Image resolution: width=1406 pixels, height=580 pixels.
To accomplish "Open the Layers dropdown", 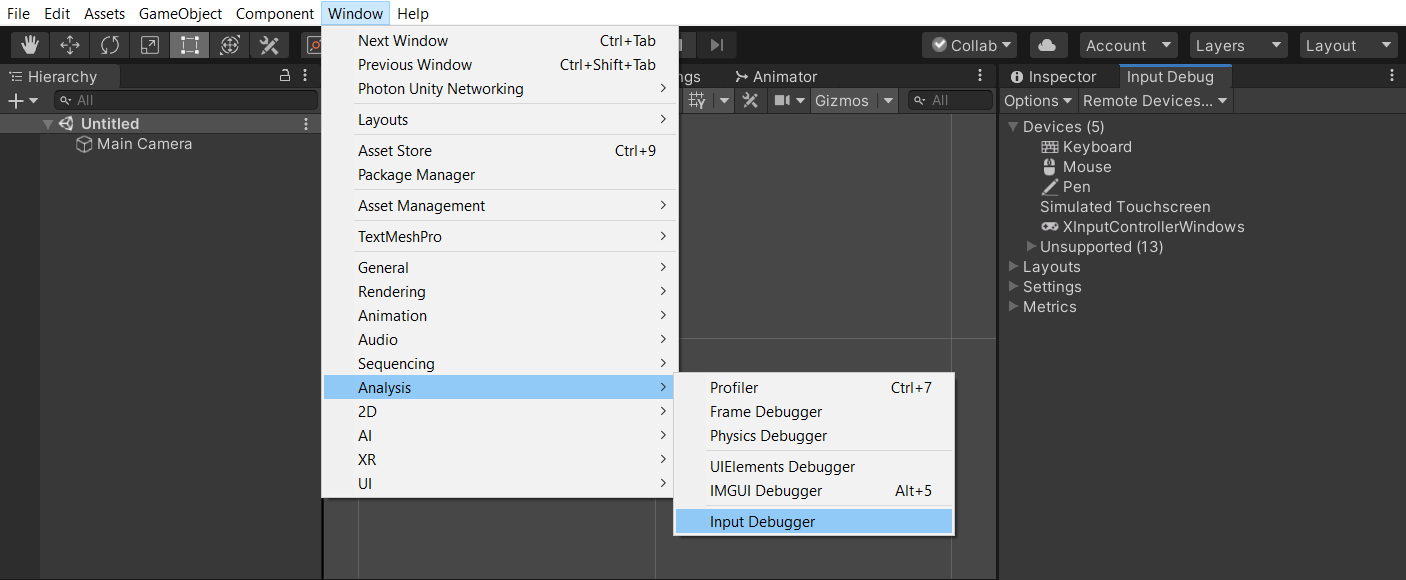I will point(1238,45).
